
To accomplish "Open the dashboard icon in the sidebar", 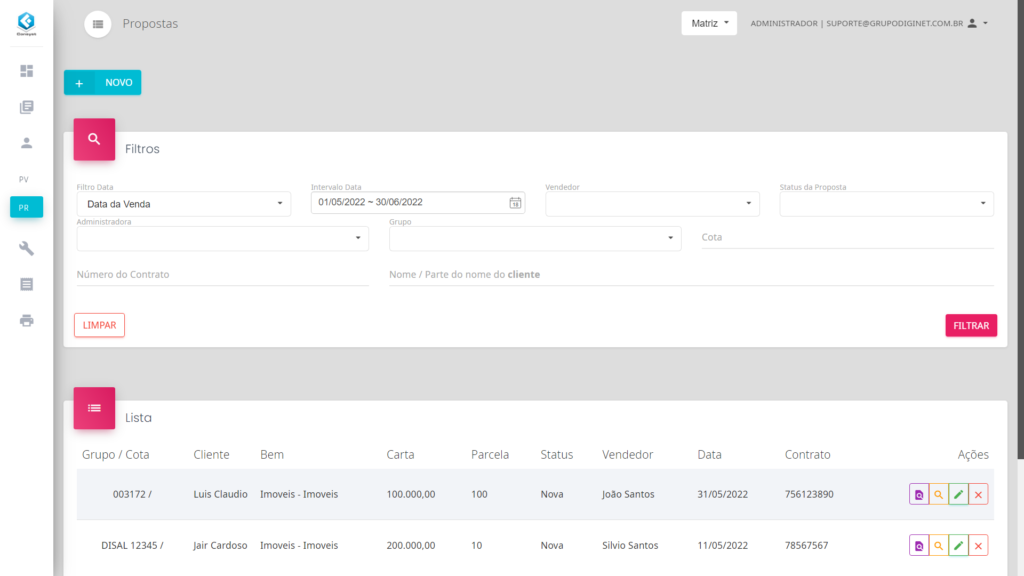I will coord(26,71).
